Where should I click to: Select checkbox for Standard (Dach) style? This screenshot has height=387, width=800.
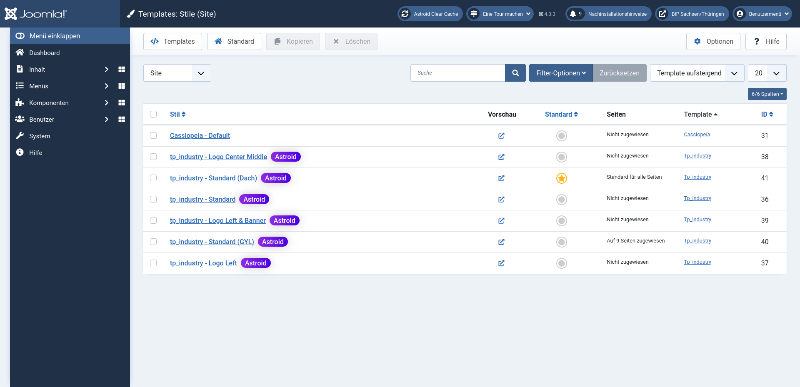pyautogui.click(x=153, y=178)
